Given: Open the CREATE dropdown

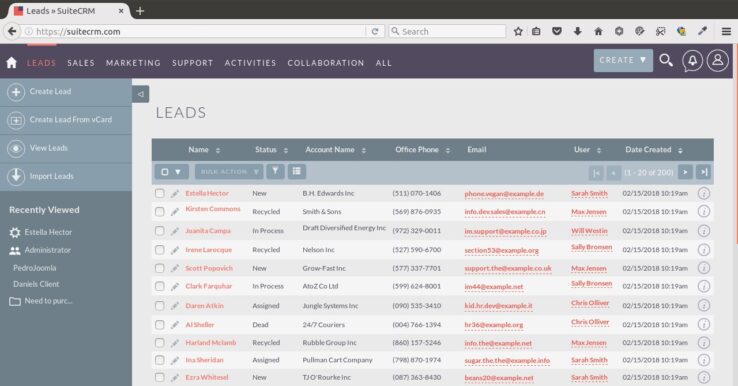Looking at the screenshot, I should [623, 60].
